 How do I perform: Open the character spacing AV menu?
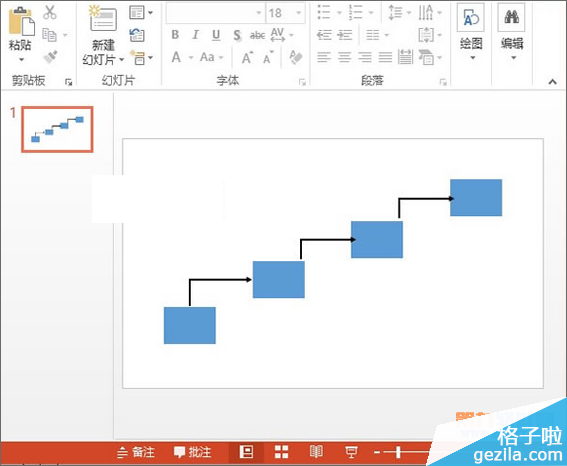pos(281,35)
